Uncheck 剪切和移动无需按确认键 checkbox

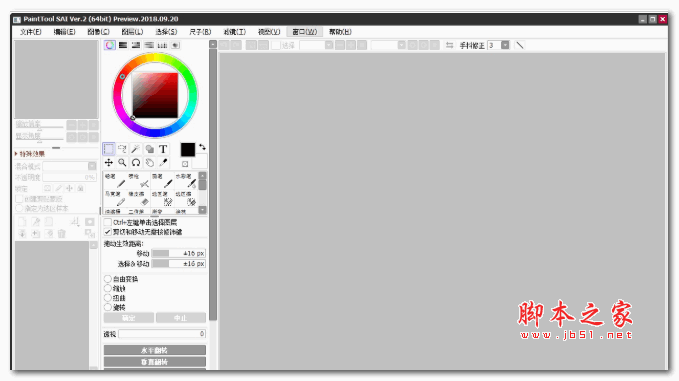[x=108, y=232]
